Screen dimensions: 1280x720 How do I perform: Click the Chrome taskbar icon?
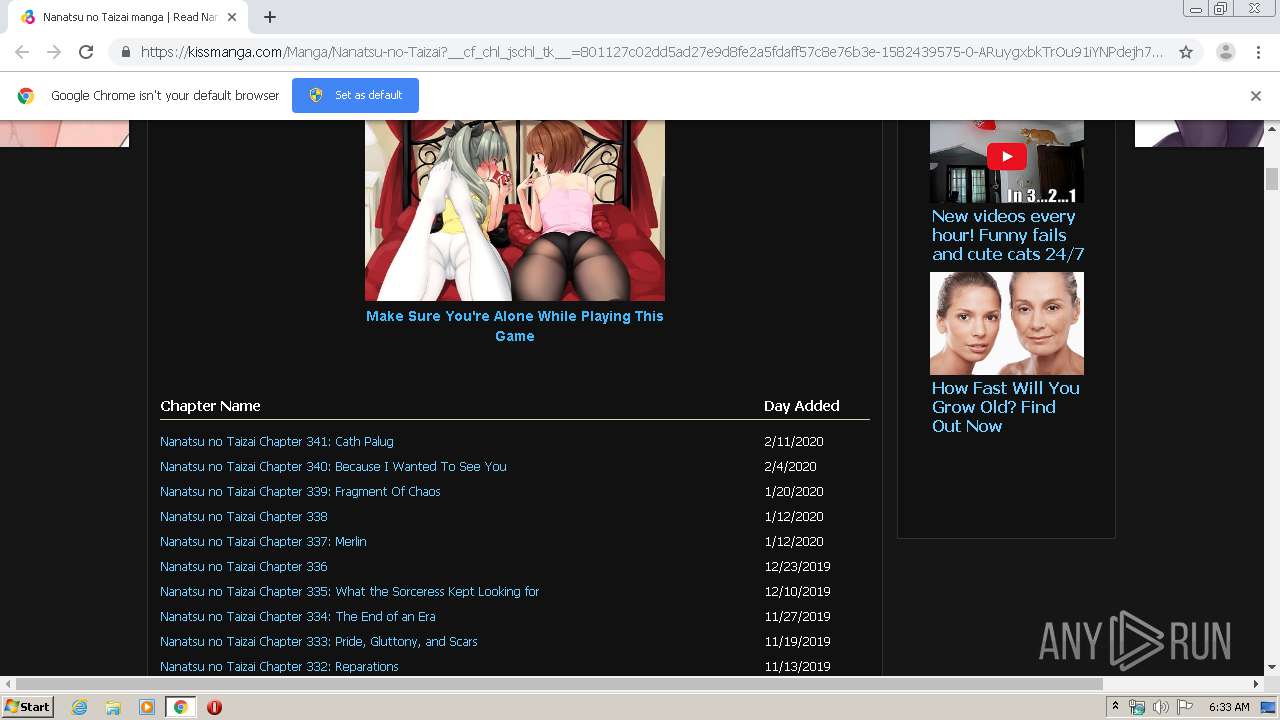coord(180,707)
